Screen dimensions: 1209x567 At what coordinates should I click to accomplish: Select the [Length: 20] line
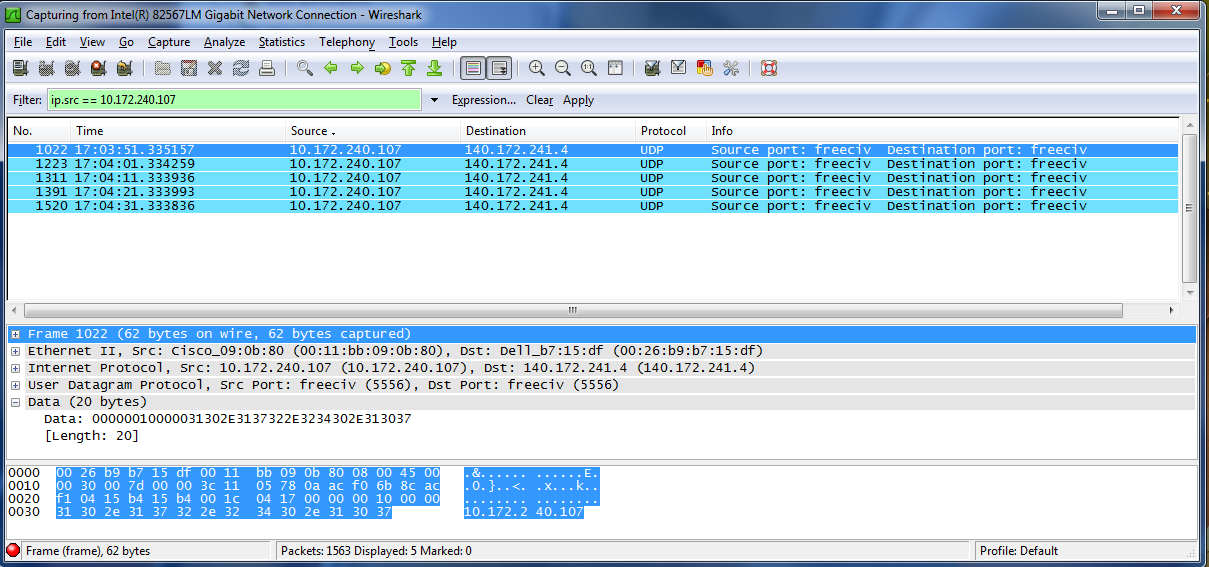tap(91, 436)
